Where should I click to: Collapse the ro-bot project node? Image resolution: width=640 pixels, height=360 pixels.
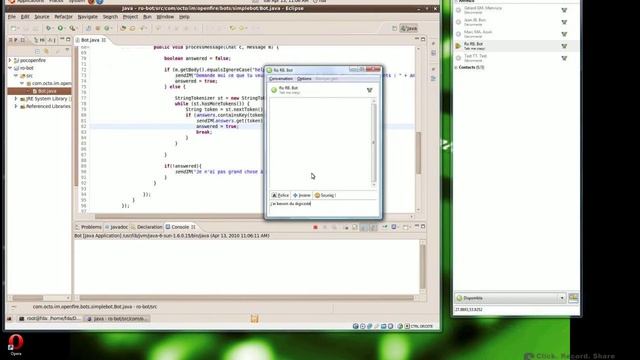[10, 68]
